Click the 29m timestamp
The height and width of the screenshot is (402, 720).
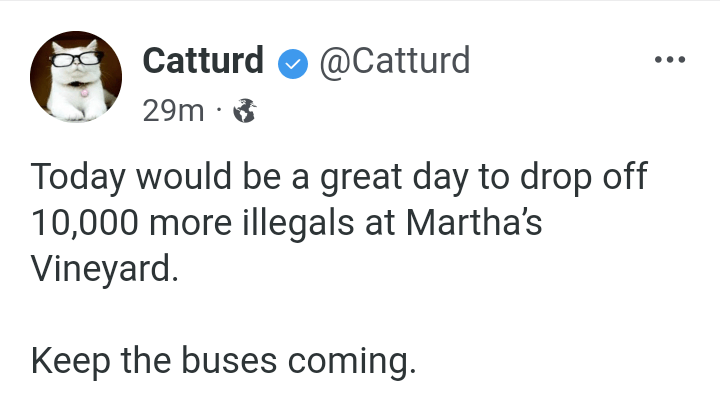click(173, 111)
